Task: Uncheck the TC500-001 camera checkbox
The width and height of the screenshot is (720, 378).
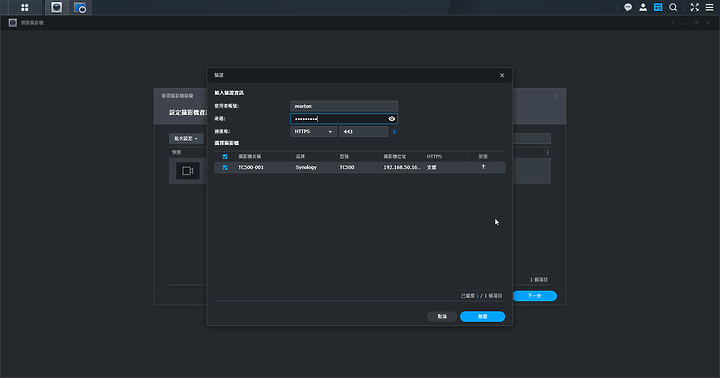Action: [x=225, y=168]
